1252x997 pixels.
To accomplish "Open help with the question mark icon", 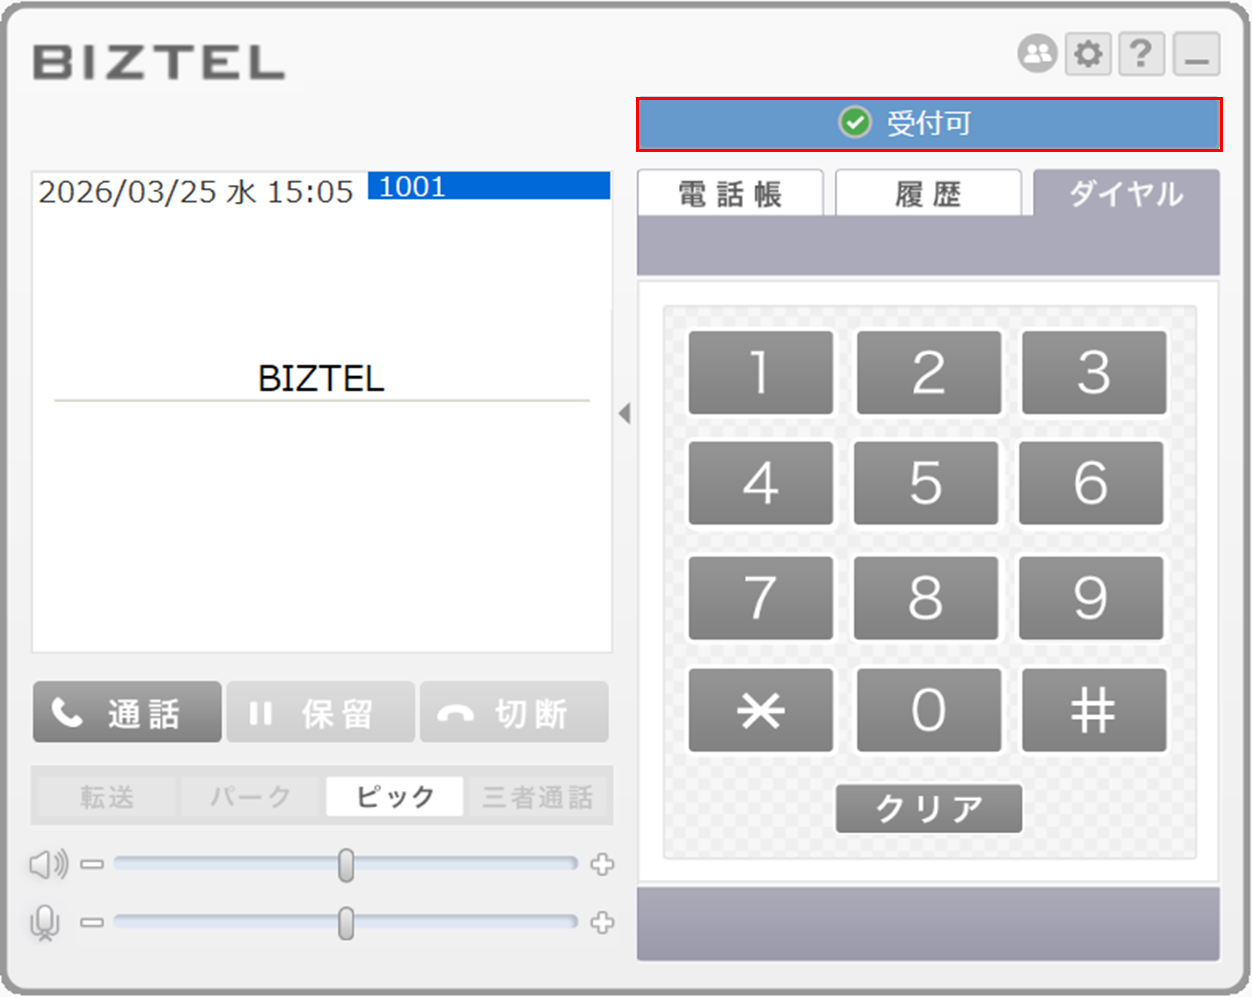I will pos(1141,54).
